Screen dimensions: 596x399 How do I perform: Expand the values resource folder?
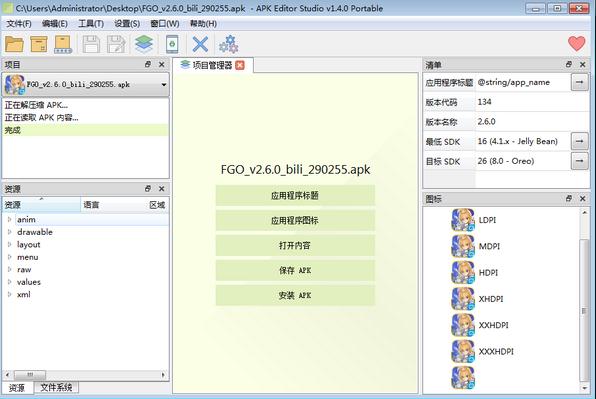10,282
